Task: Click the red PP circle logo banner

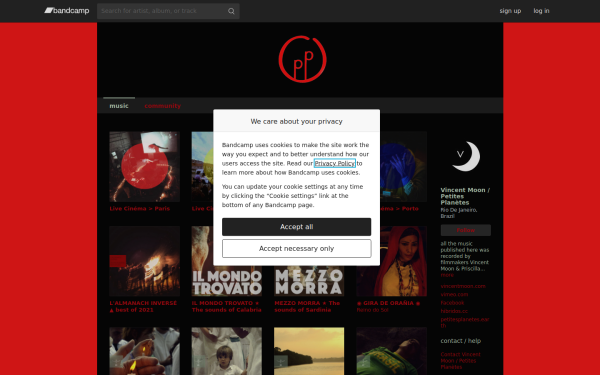Action: coord(302,59)
